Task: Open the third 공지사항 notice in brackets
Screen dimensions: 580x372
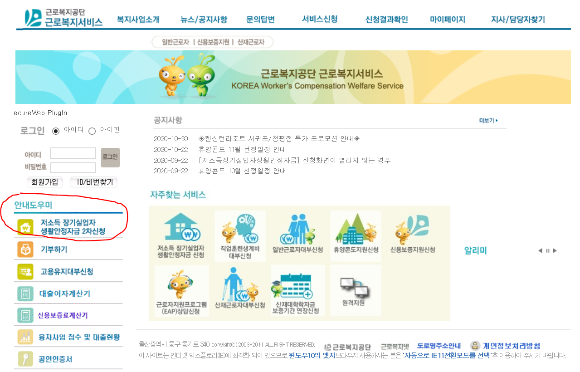Action: coord(294,160)
